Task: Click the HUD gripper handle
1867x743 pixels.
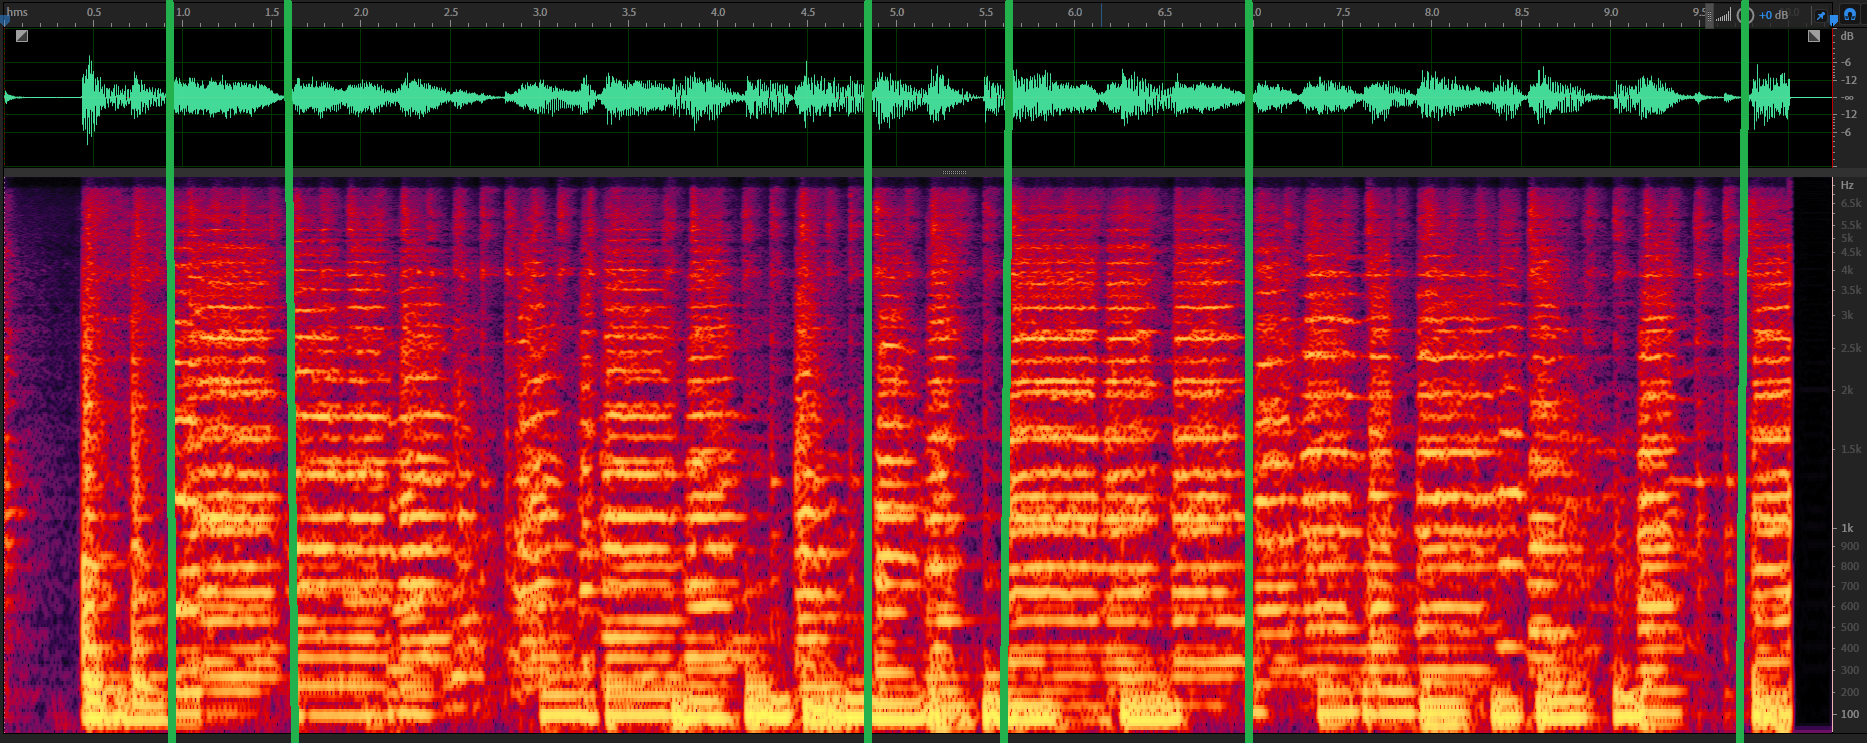Action: (x=1709, y=16)
